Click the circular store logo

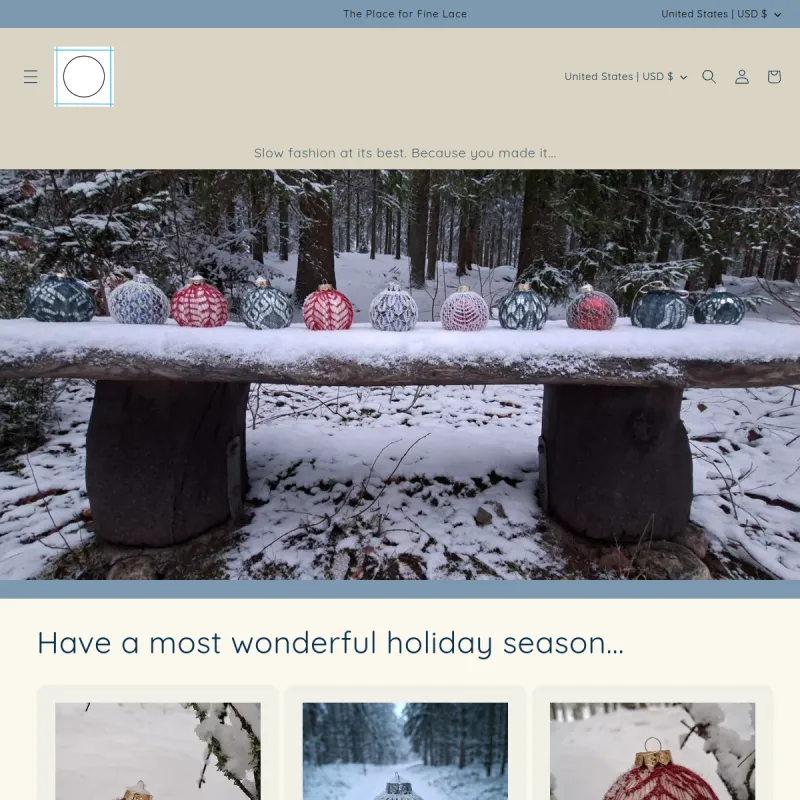(84, 77)
